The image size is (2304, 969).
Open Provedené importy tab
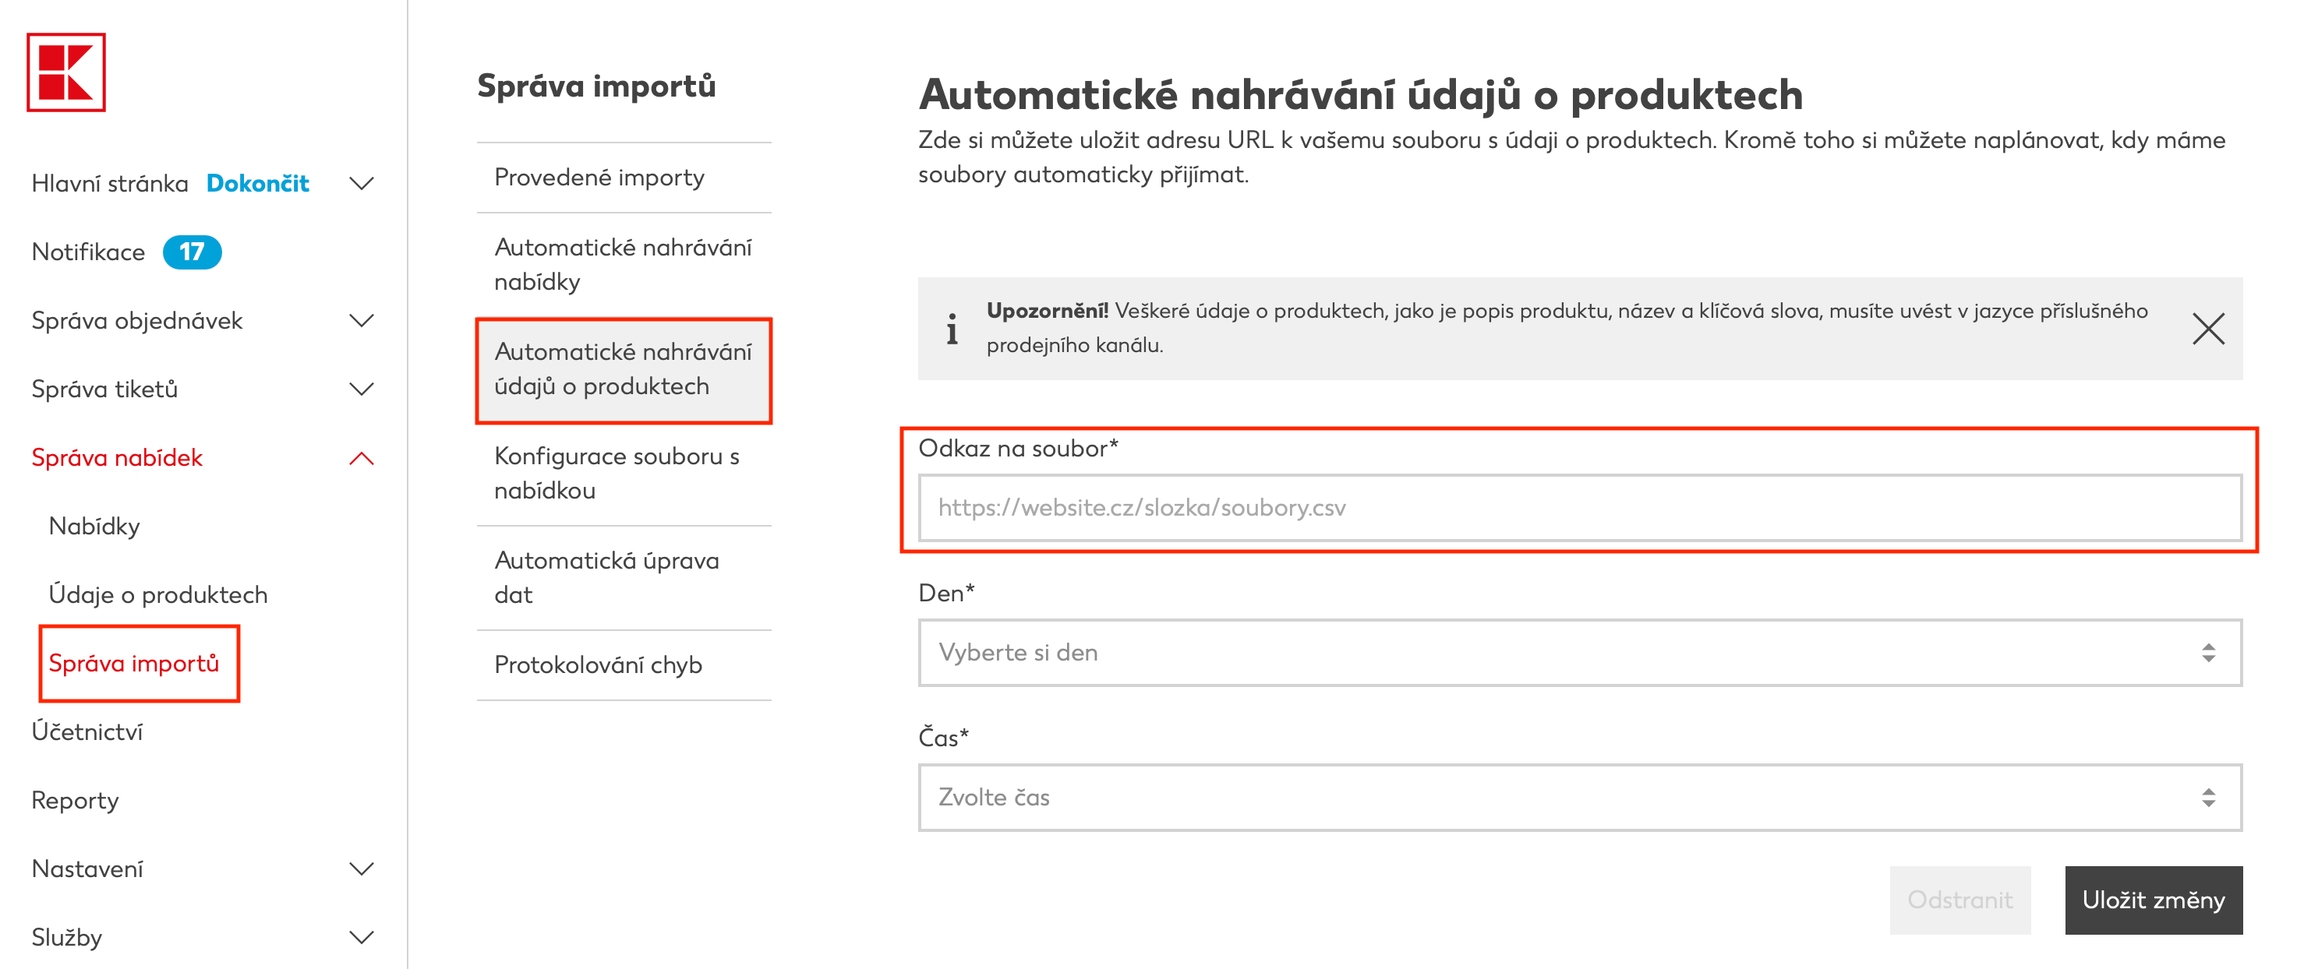coord(600,178)
